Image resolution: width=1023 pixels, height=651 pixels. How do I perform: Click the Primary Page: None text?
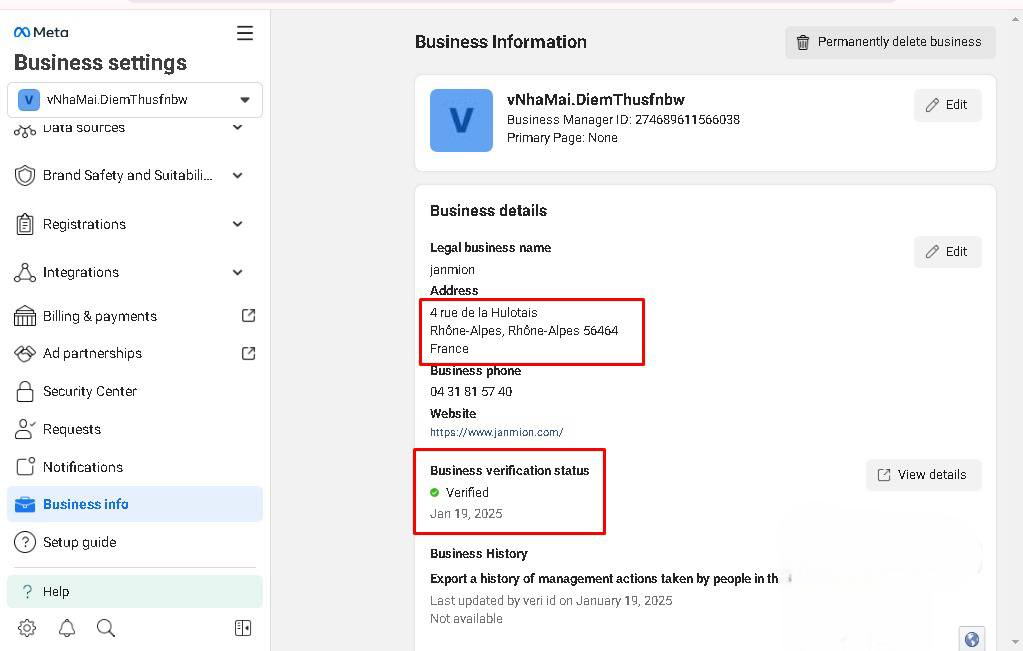[x=562, y=138]
